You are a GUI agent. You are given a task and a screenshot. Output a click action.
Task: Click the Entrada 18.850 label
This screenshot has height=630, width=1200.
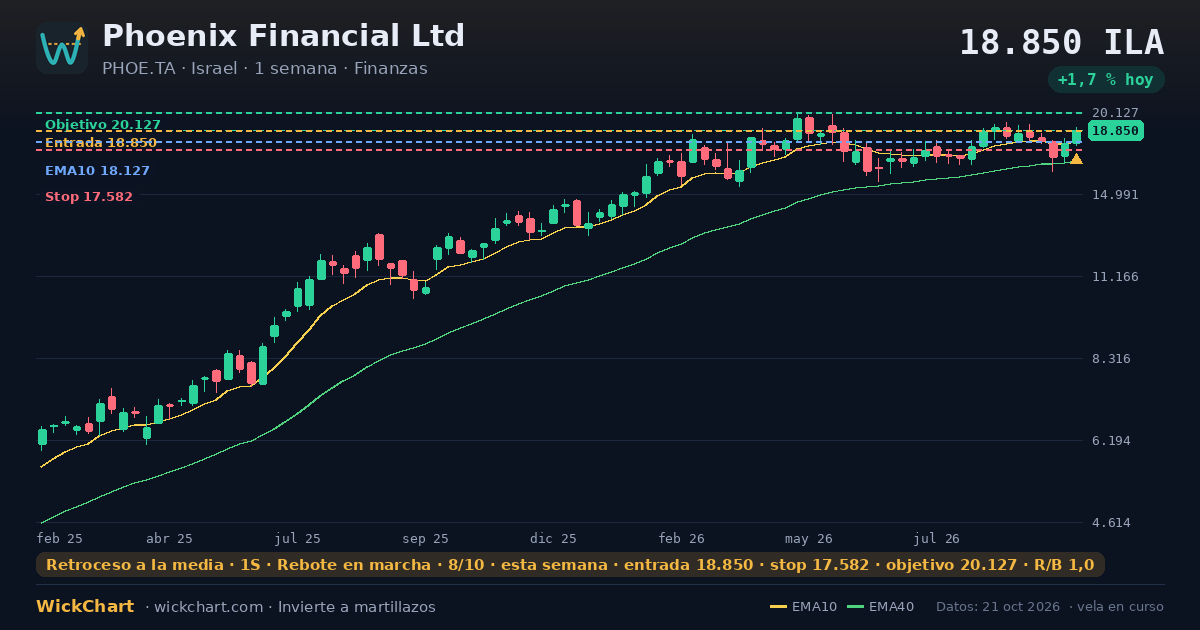pyautogui.click(x=101, y=143)
